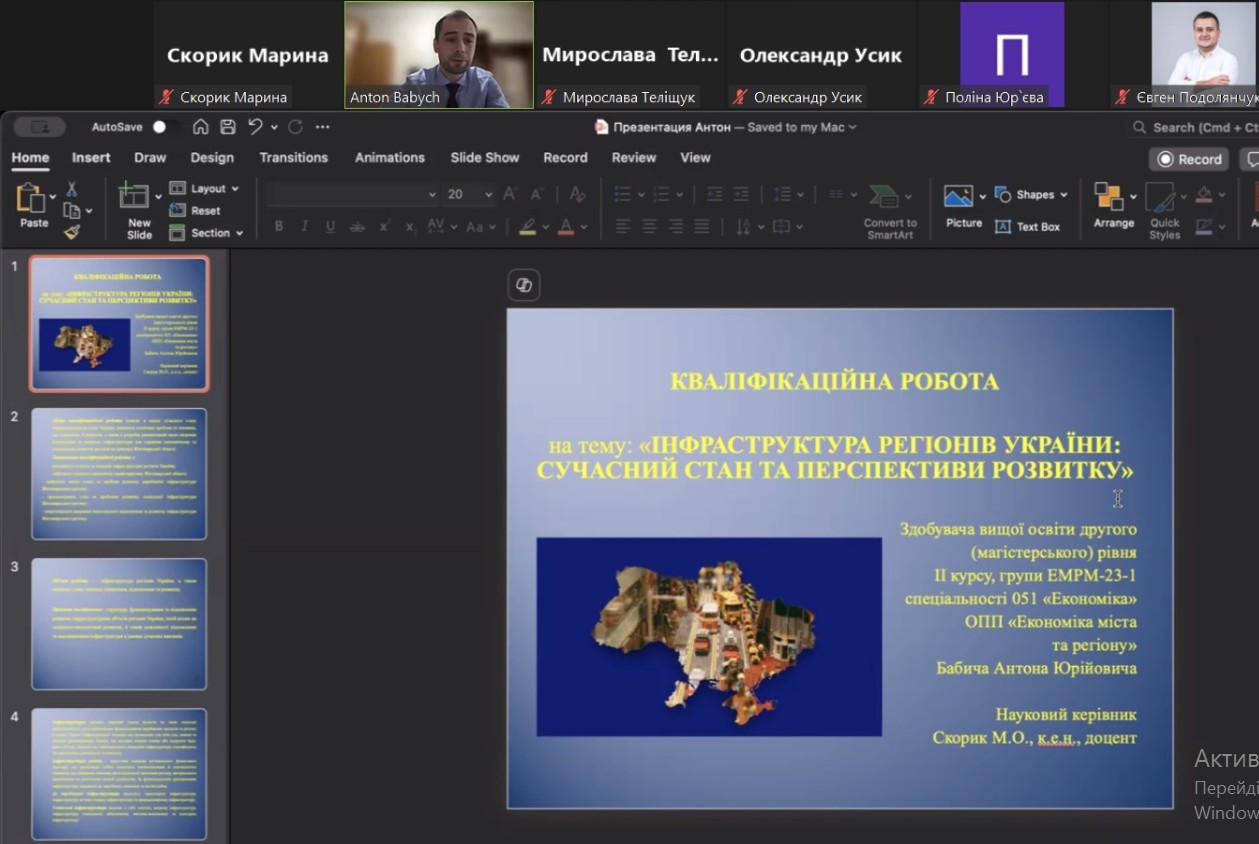
Task: Align text right
Action: point(675,227)
